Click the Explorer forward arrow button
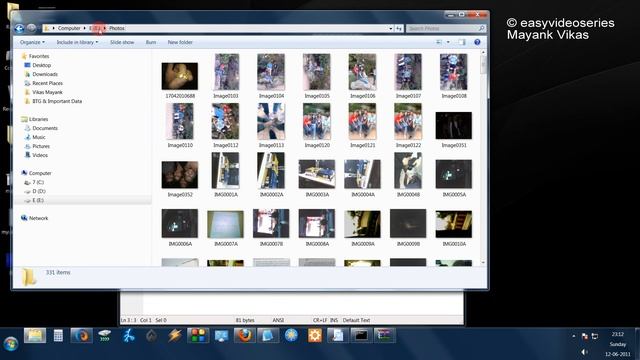 [x=31, y=28]
